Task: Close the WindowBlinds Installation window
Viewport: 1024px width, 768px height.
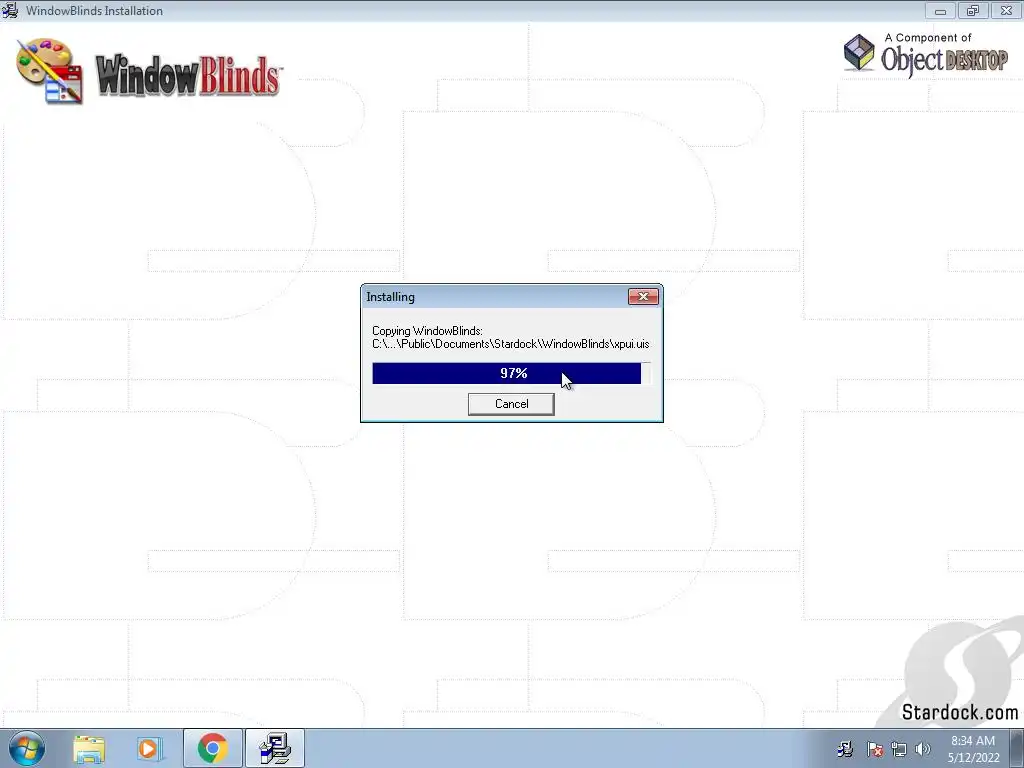Action: coord(1006,10)
